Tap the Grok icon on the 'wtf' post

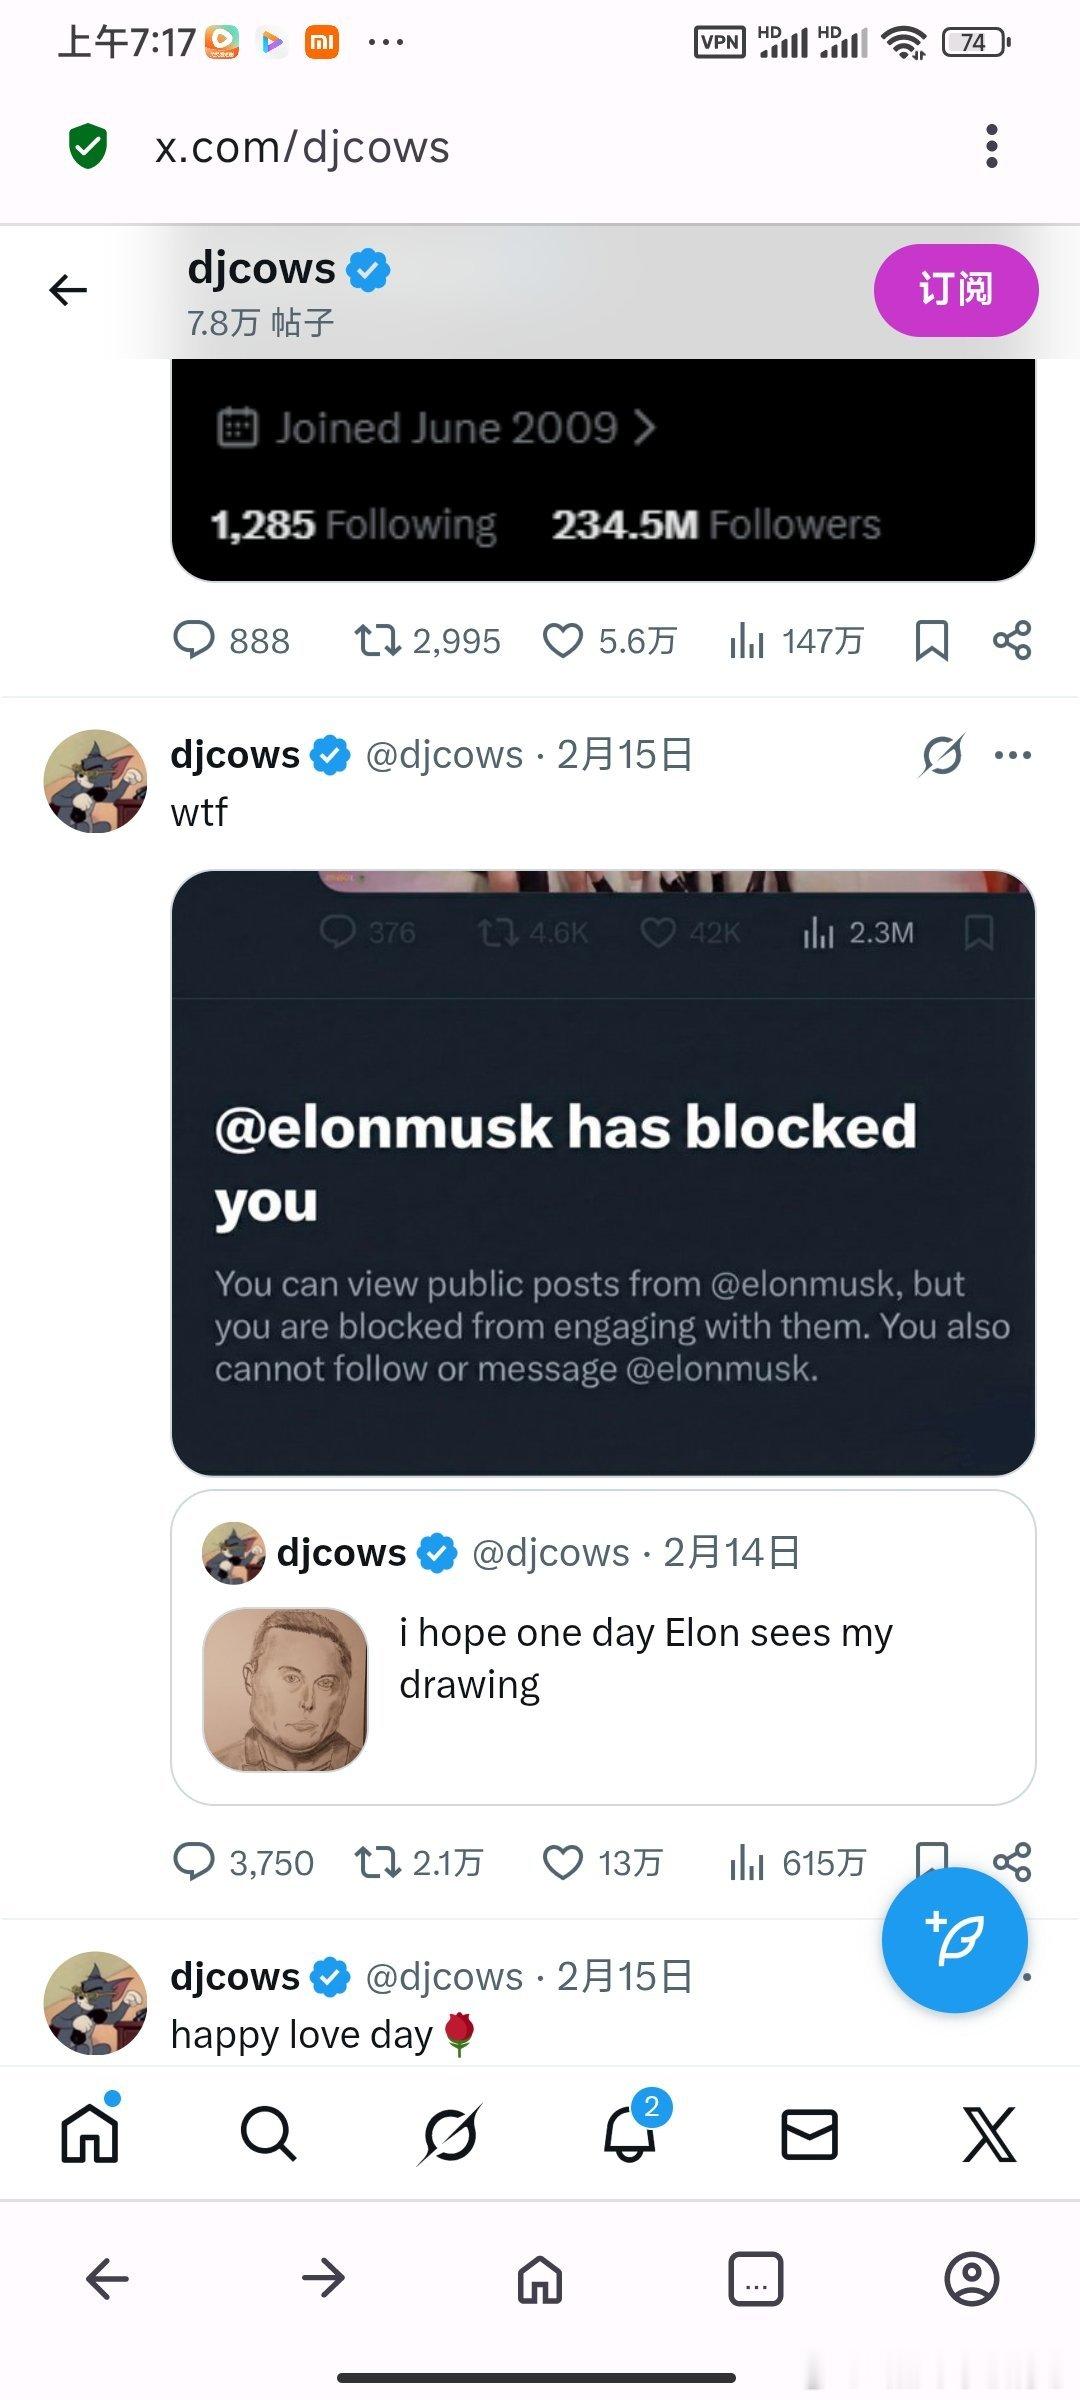pyautogui.click(x=942, y=755)
